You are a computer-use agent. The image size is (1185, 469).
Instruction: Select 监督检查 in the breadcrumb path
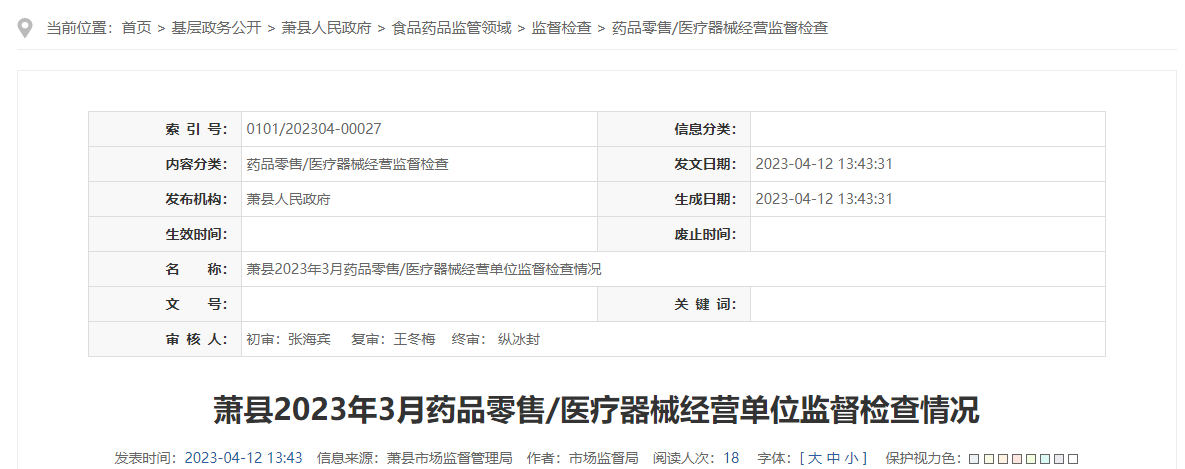pyautogui.click(x=561, y=28)
